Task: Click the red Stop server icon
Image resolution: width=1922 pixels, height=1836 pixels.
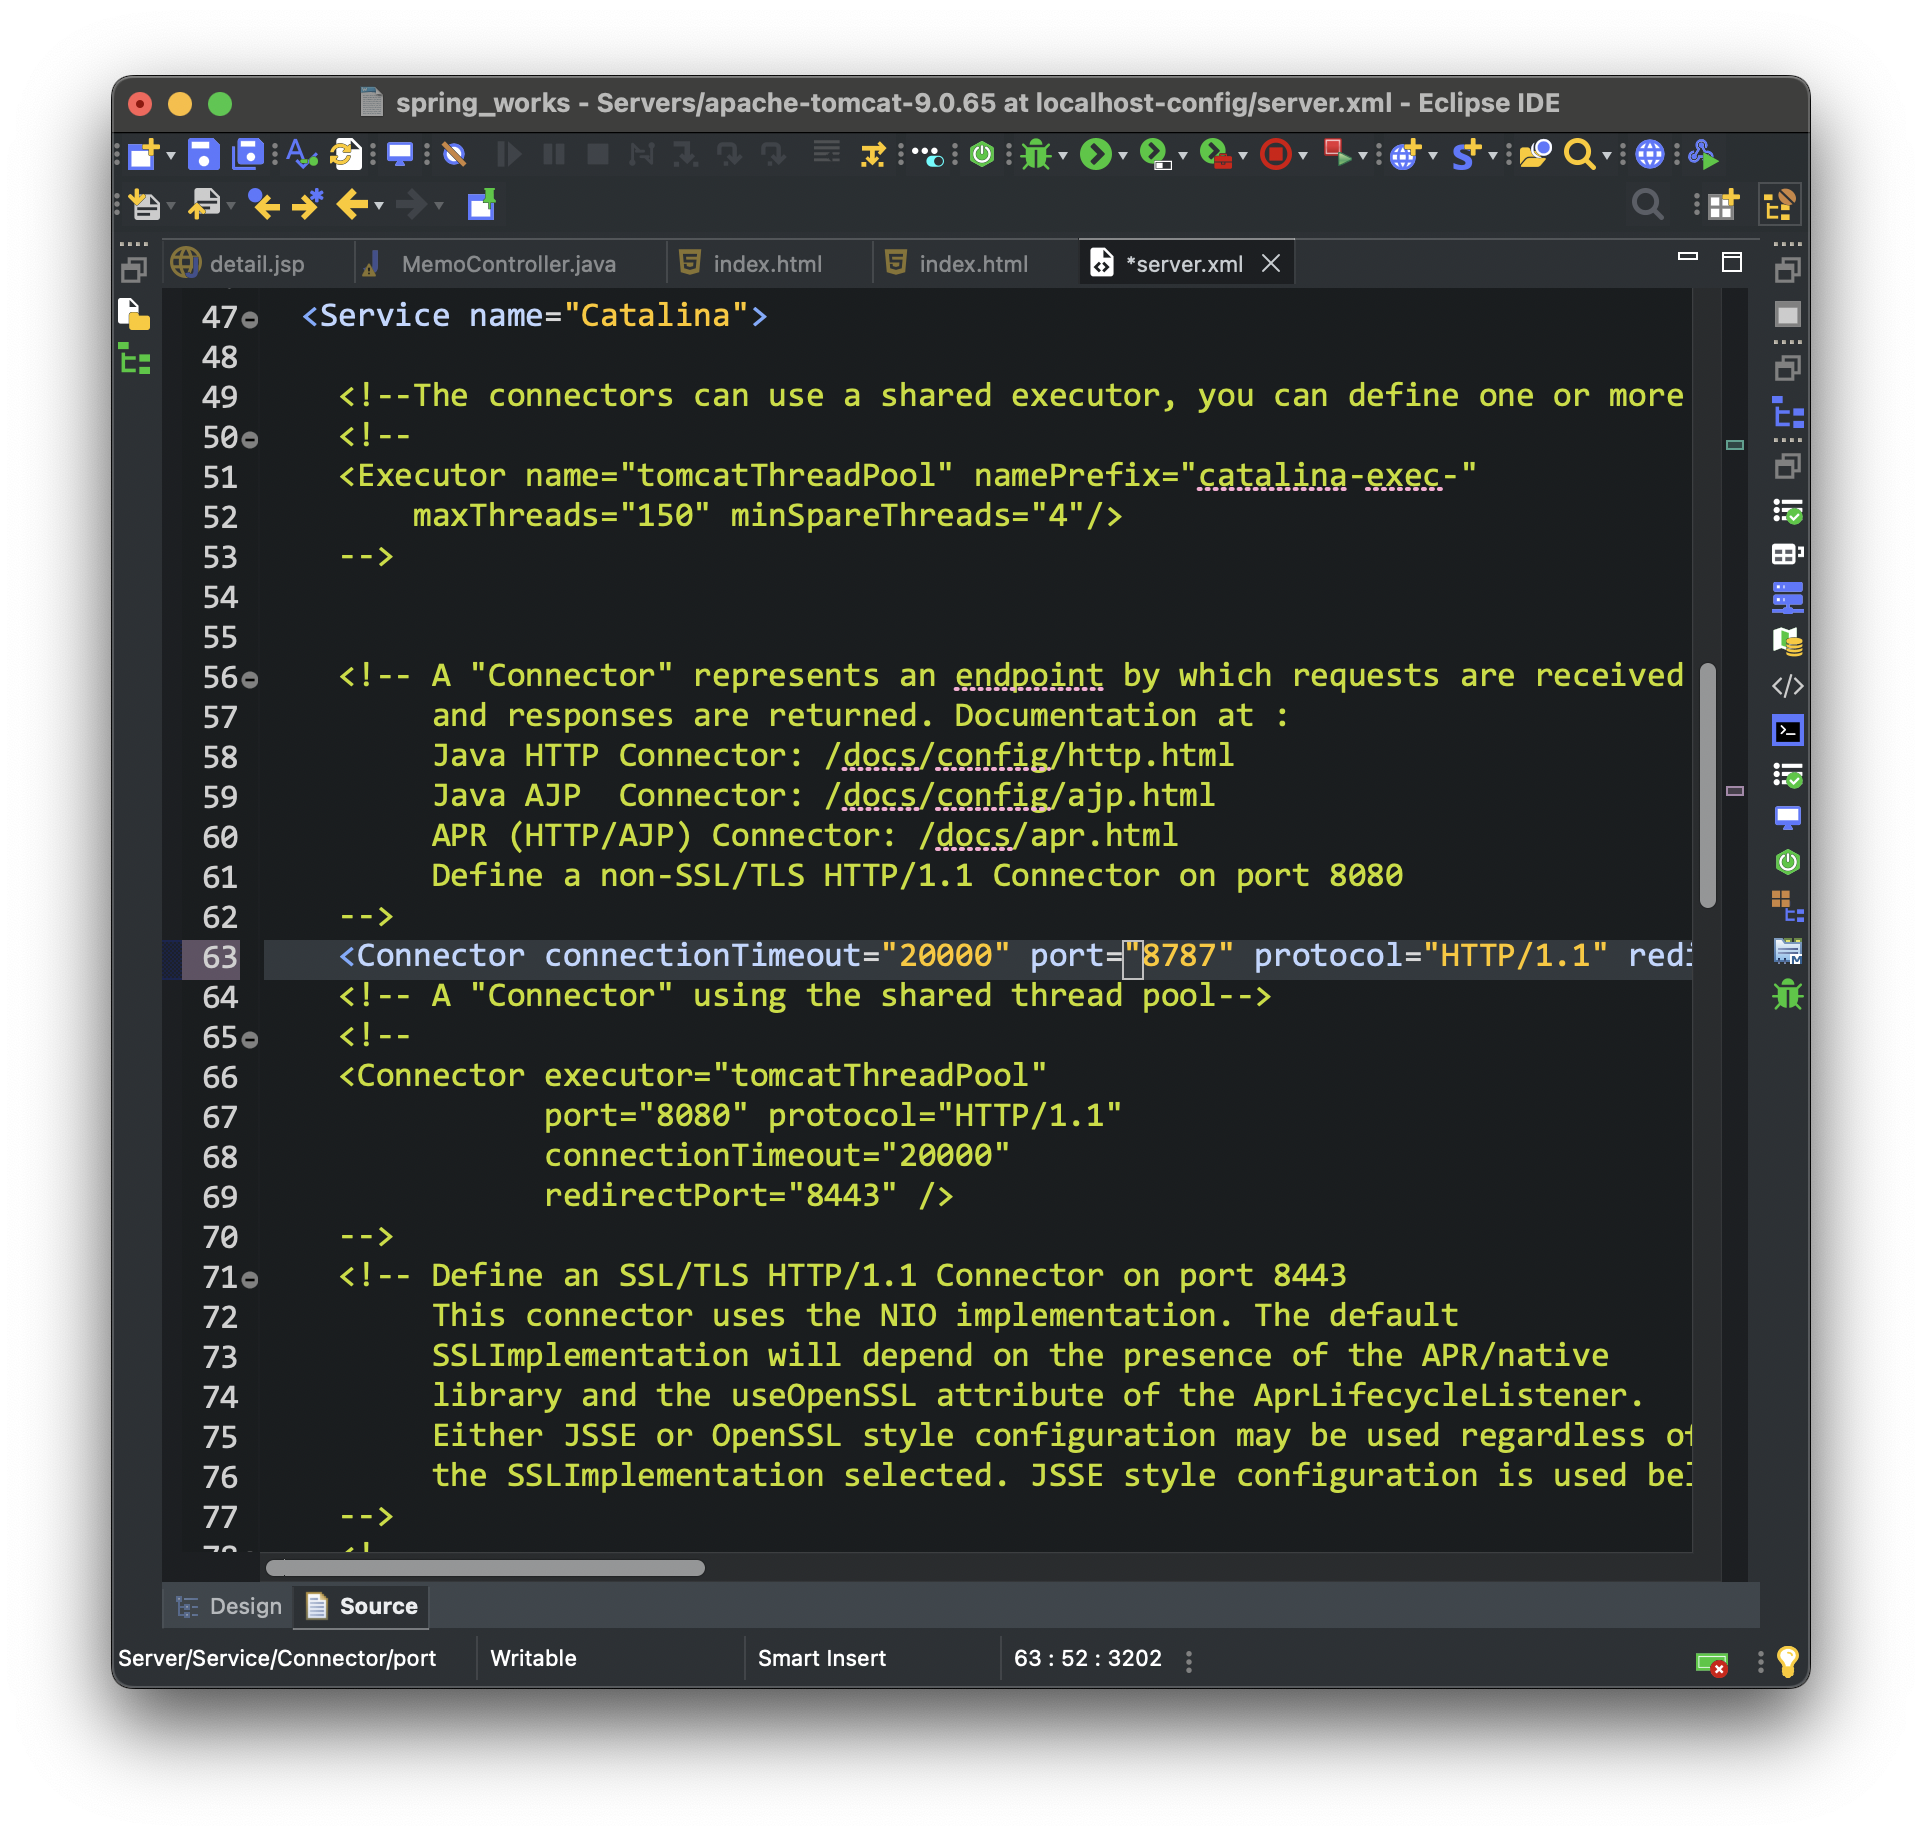Action: tap(1275, 155)
